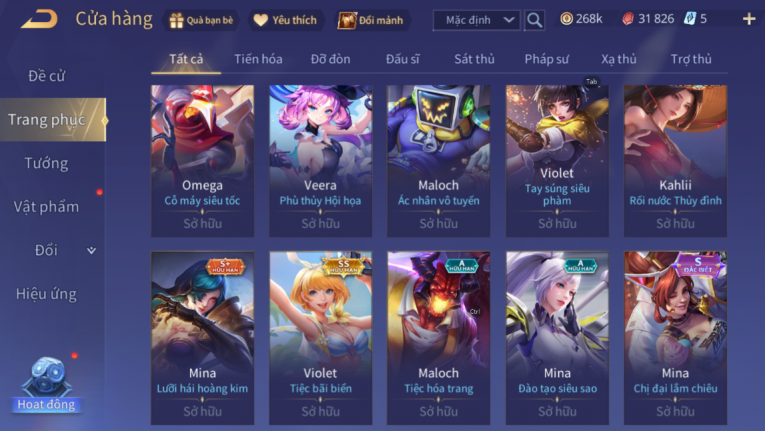Switch to the Tiến hóa tab
This screenshot has height=431, width=765.
tap(258, 59)
